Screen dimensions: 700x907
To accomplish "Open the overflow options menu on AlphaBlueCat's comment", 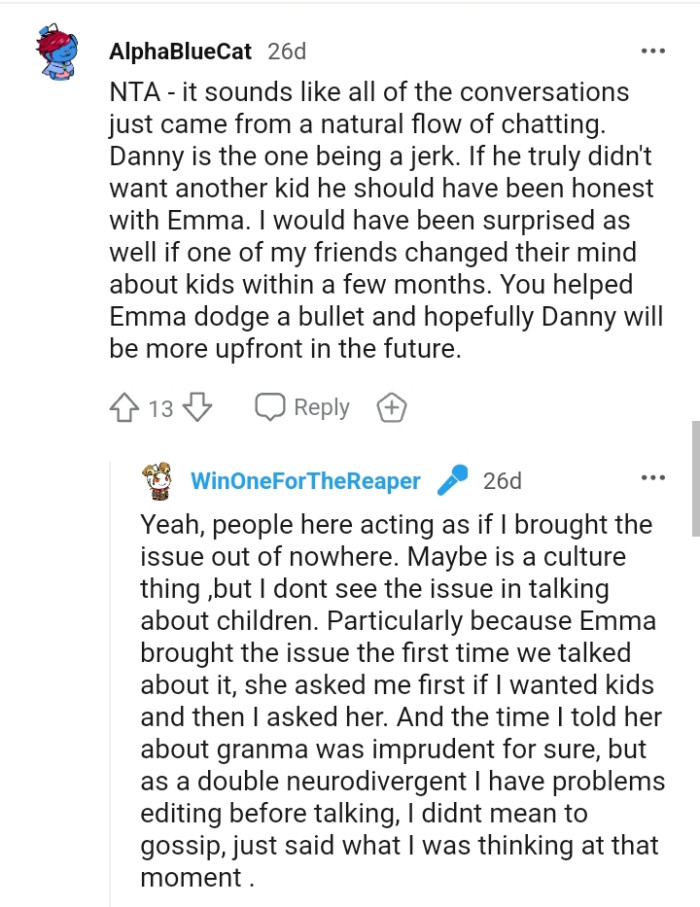I will (x=653, y=47).
